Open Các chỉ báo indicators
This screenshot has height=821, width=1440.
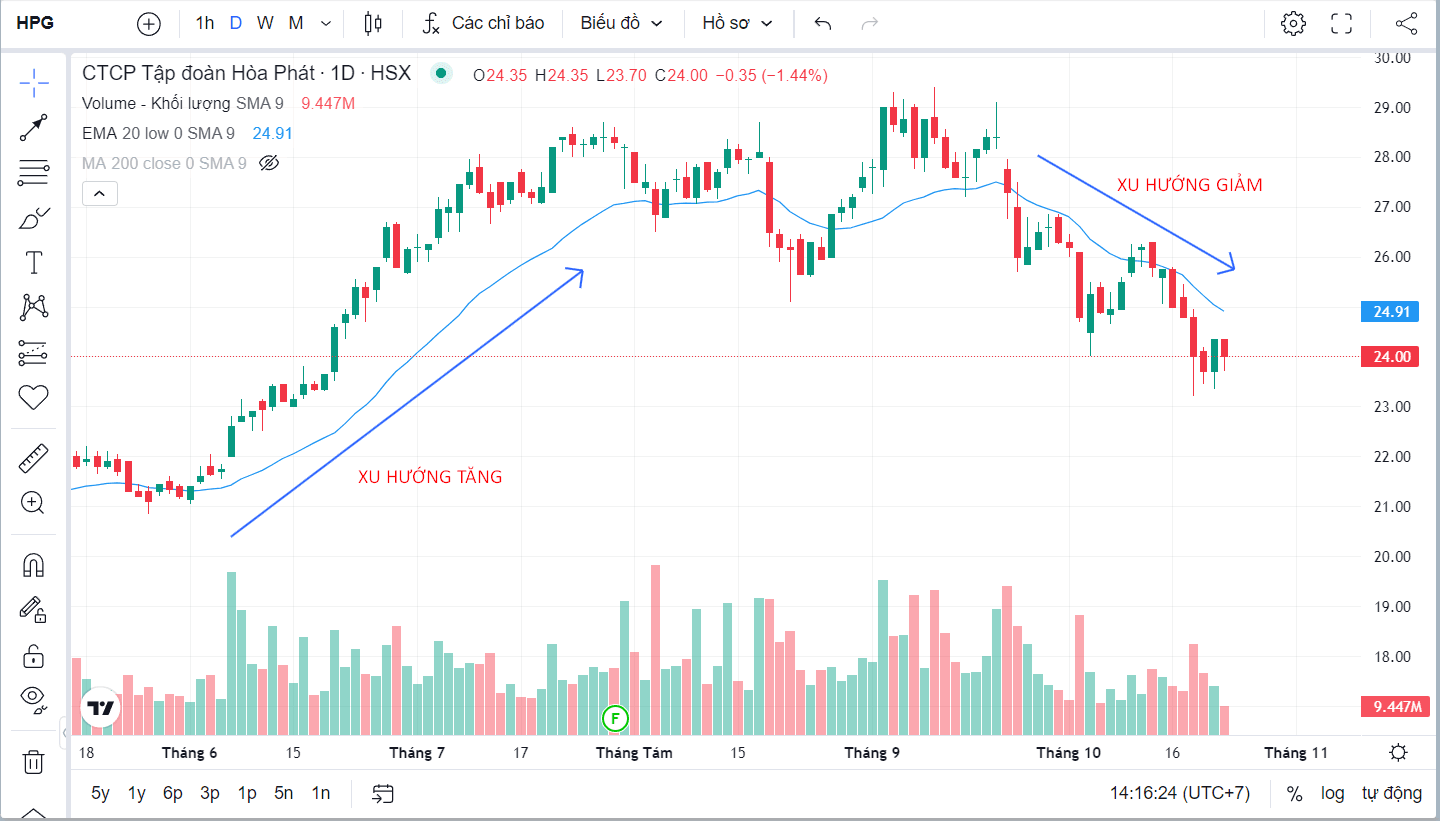pos(483,23)
